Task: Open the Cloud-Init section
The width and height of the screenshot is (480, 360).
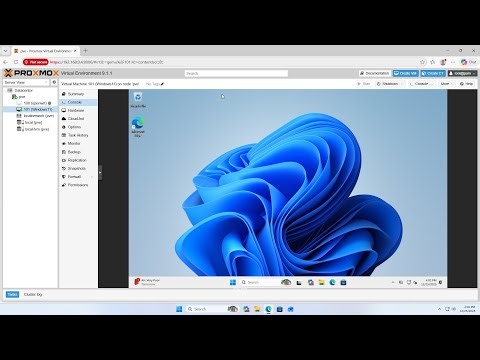Action: [x=78, y=119]
